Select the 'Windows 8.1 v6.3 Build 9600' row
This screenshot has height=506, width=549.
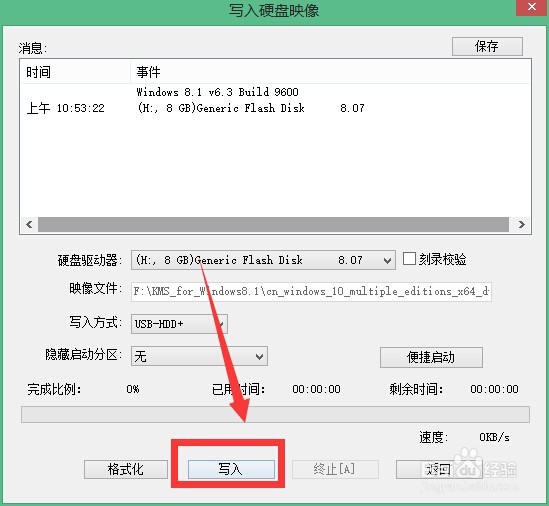217,92
